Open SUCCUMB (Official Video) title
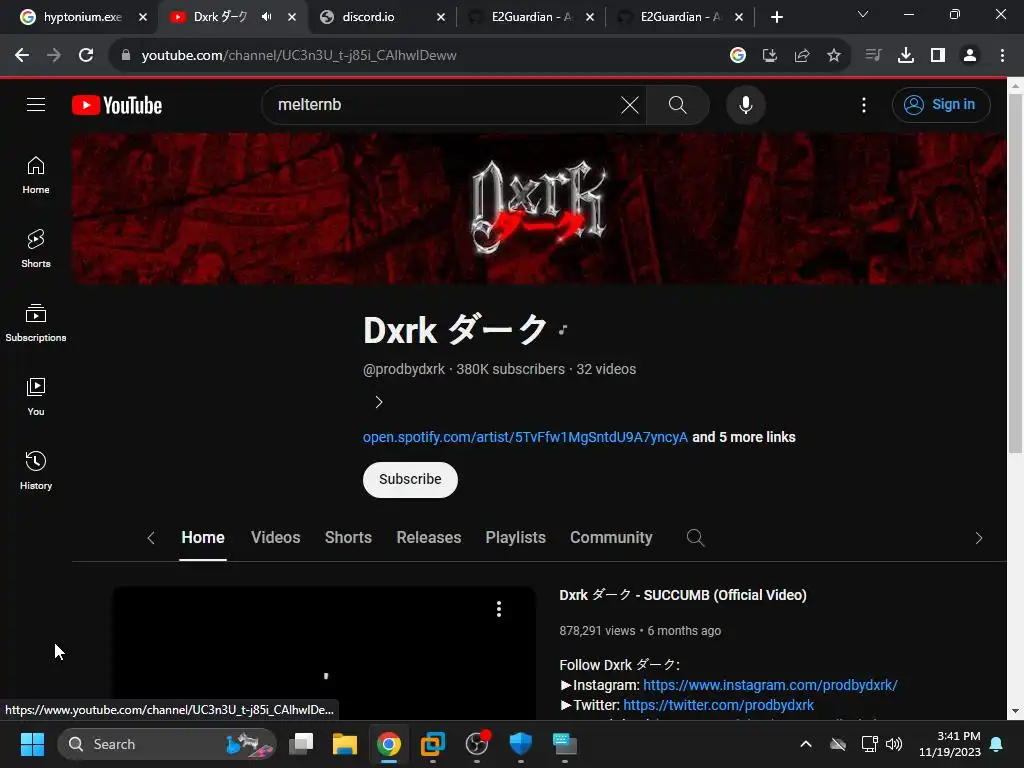Viewport: 1024px width, 768px height. pyautogui.click(x=683, y=595)
